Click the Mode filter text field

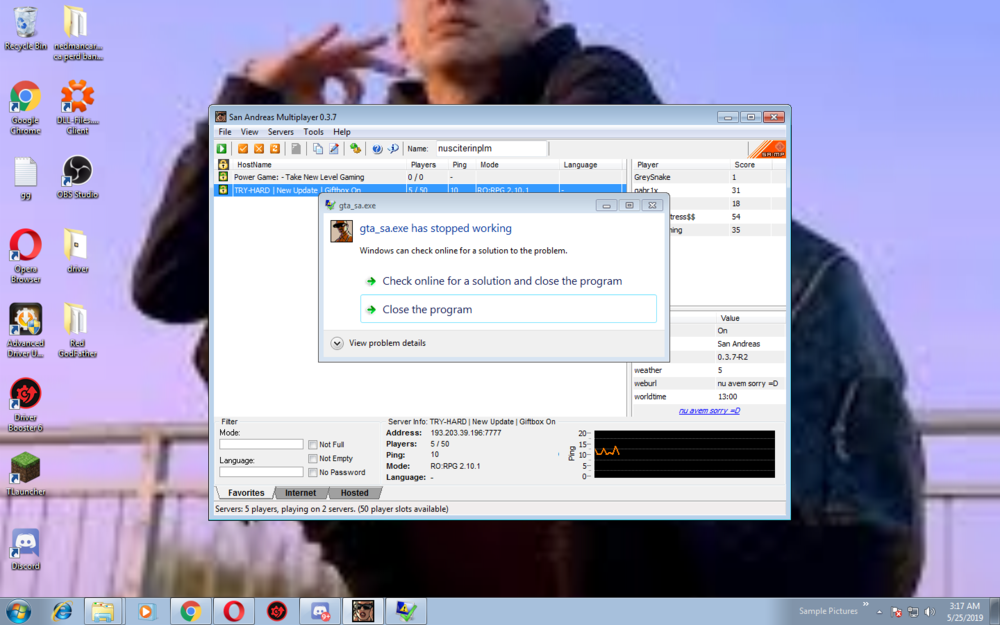click(261, 444)
